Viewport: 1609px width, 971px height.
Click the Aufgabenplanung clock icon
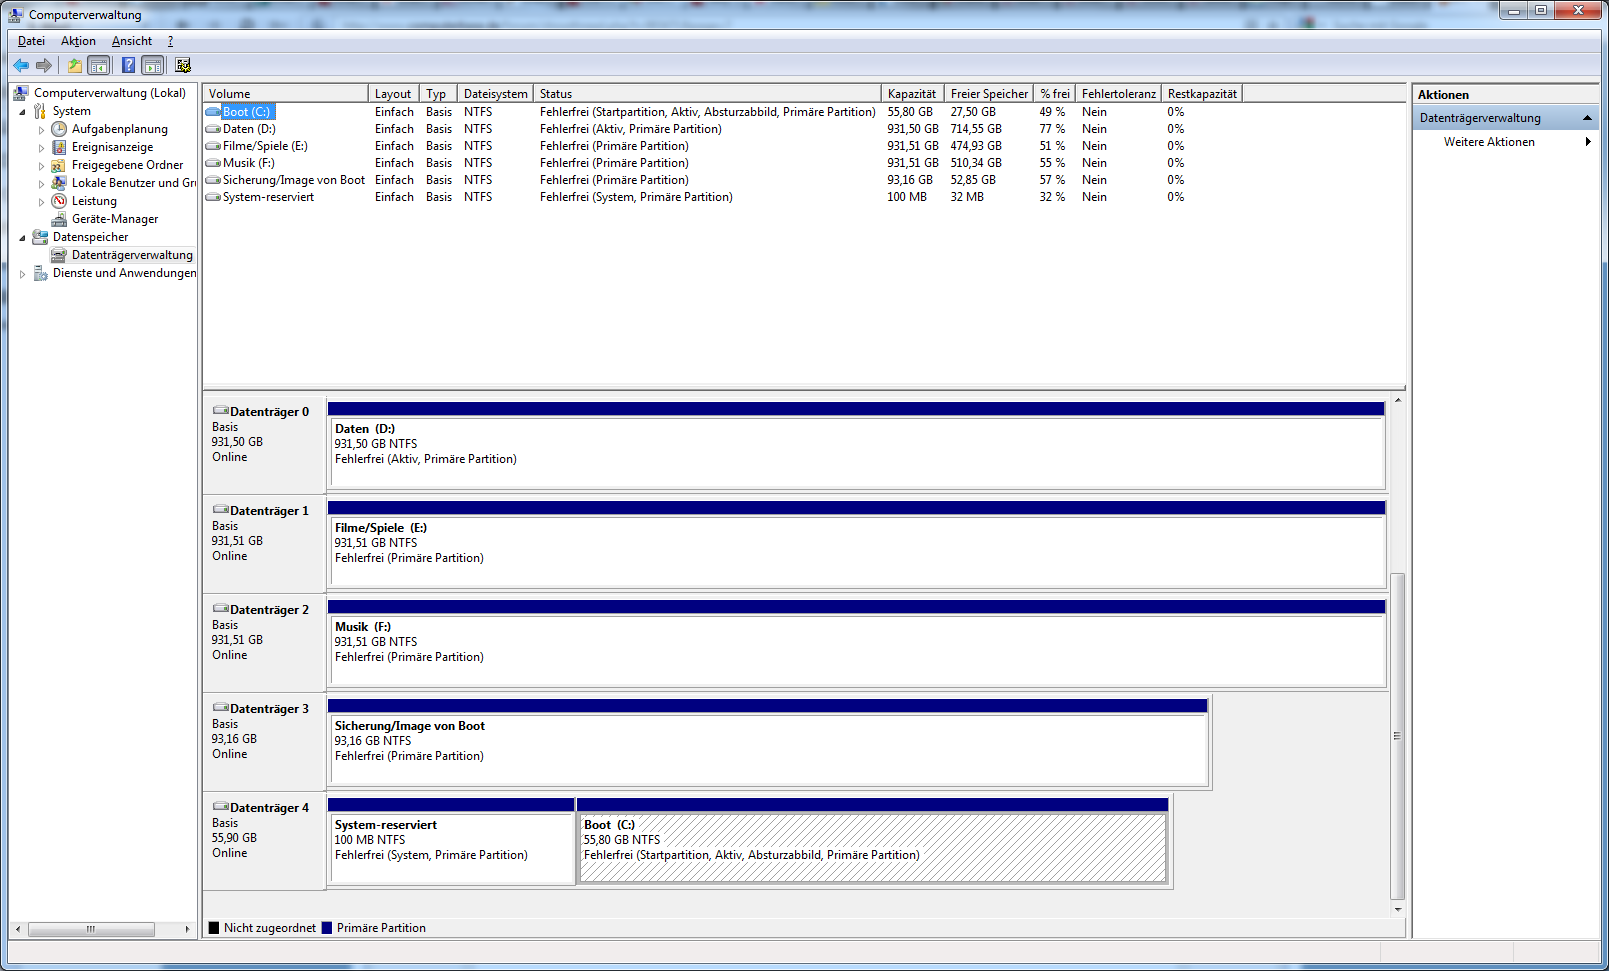59,129
